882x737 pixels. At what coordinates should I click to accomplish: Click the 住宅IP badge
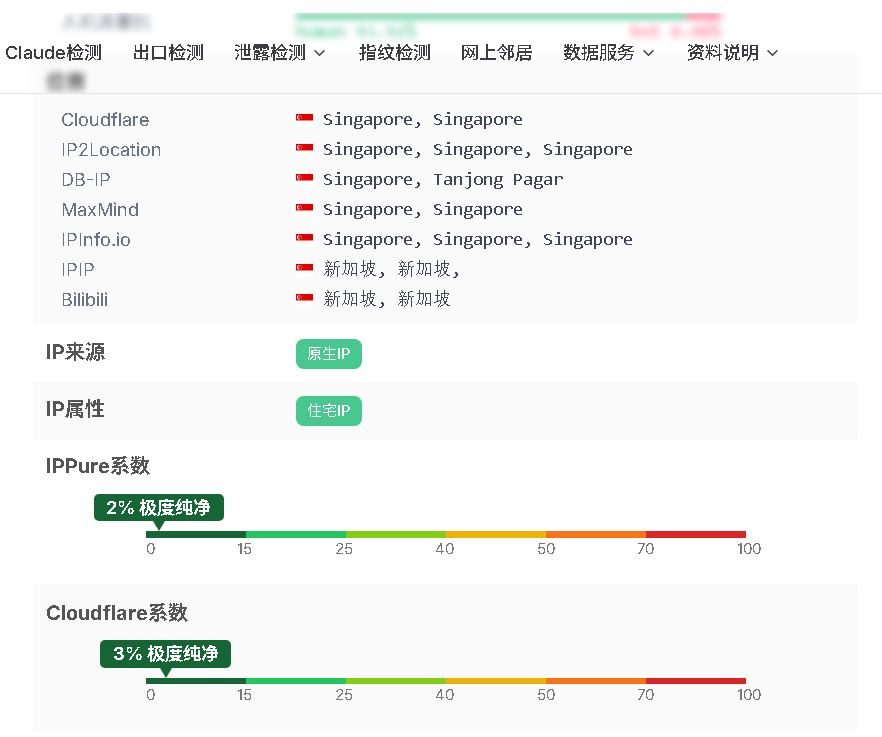coord(328,411)
